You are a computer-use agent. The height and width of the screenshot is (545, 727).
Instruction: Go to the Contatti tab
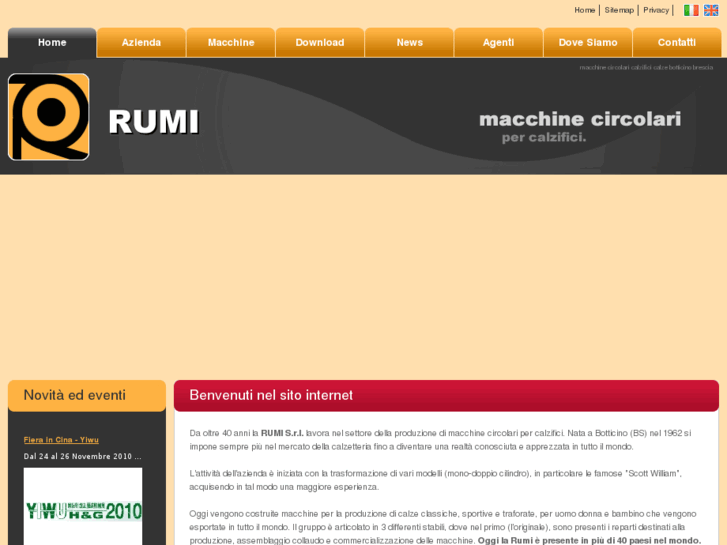677,43
